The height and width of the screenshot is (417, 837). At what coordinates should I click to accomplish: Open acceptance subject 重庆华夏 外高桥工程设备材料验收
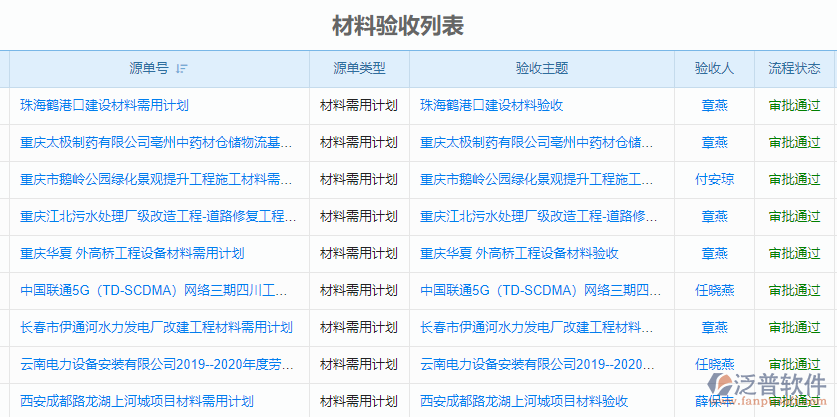[519, 253]
